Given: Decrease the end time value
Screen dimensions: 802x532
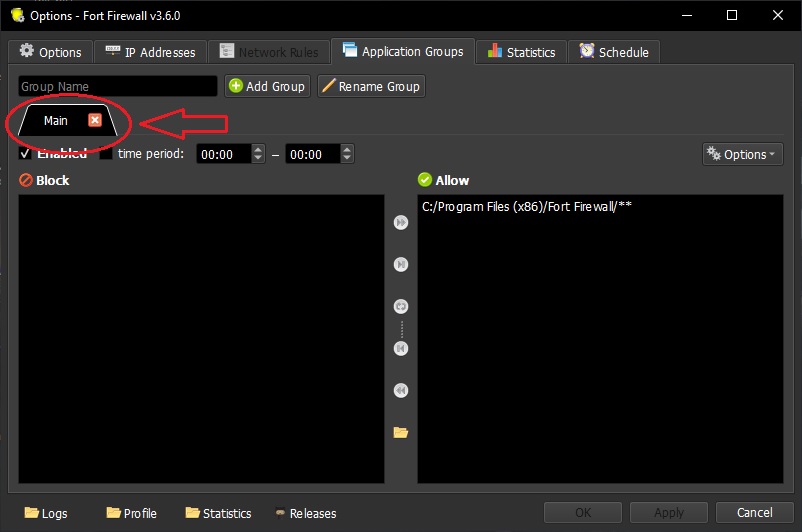Looking at the screenshot, I should 347,159.
